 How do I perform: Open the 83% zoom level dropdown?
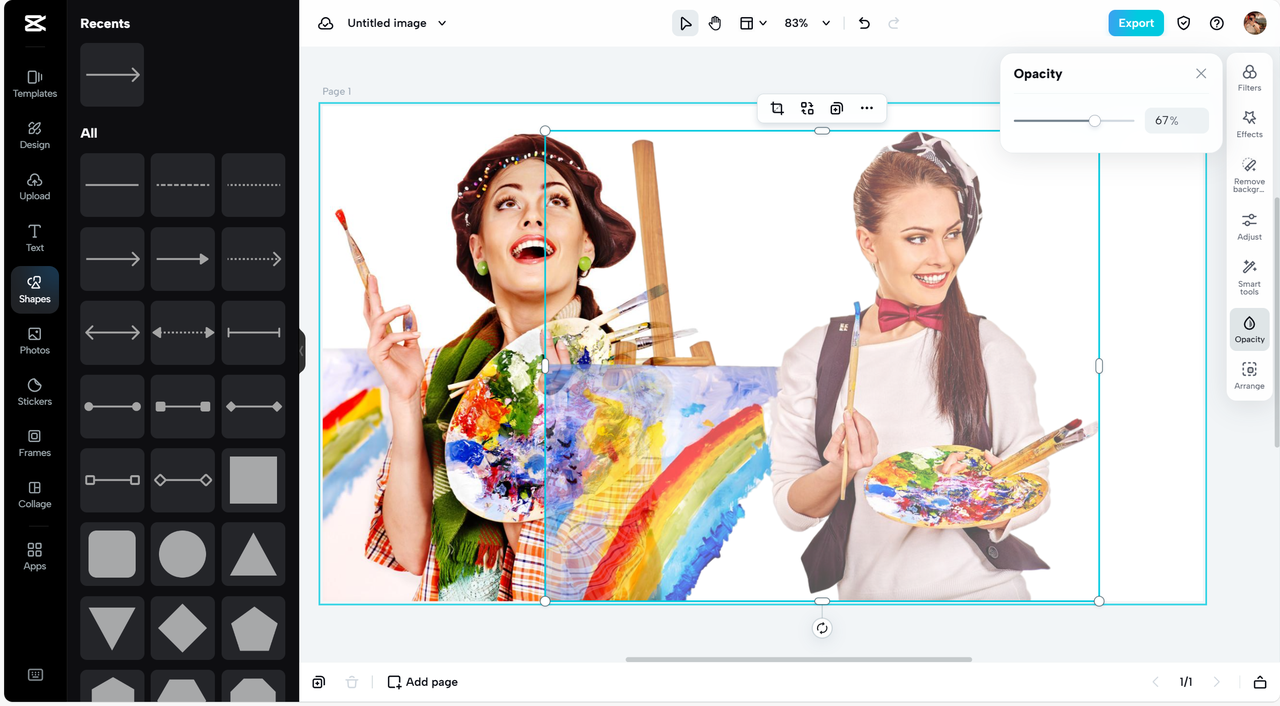point(807,23)
